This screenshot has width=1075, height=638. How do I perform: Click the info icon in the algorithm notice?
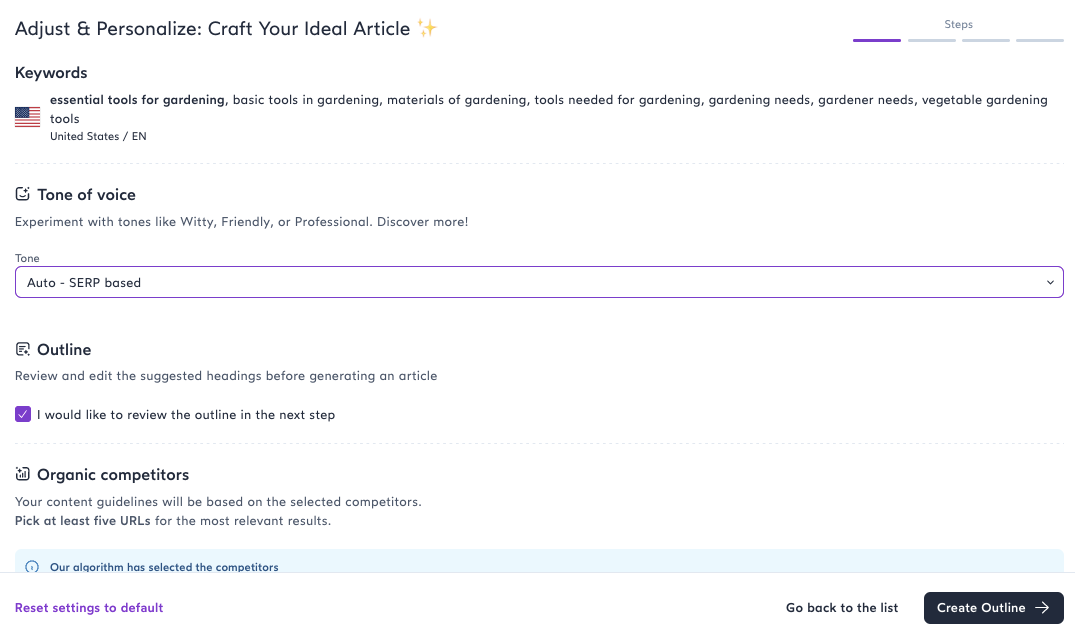[x=31, y=567]
